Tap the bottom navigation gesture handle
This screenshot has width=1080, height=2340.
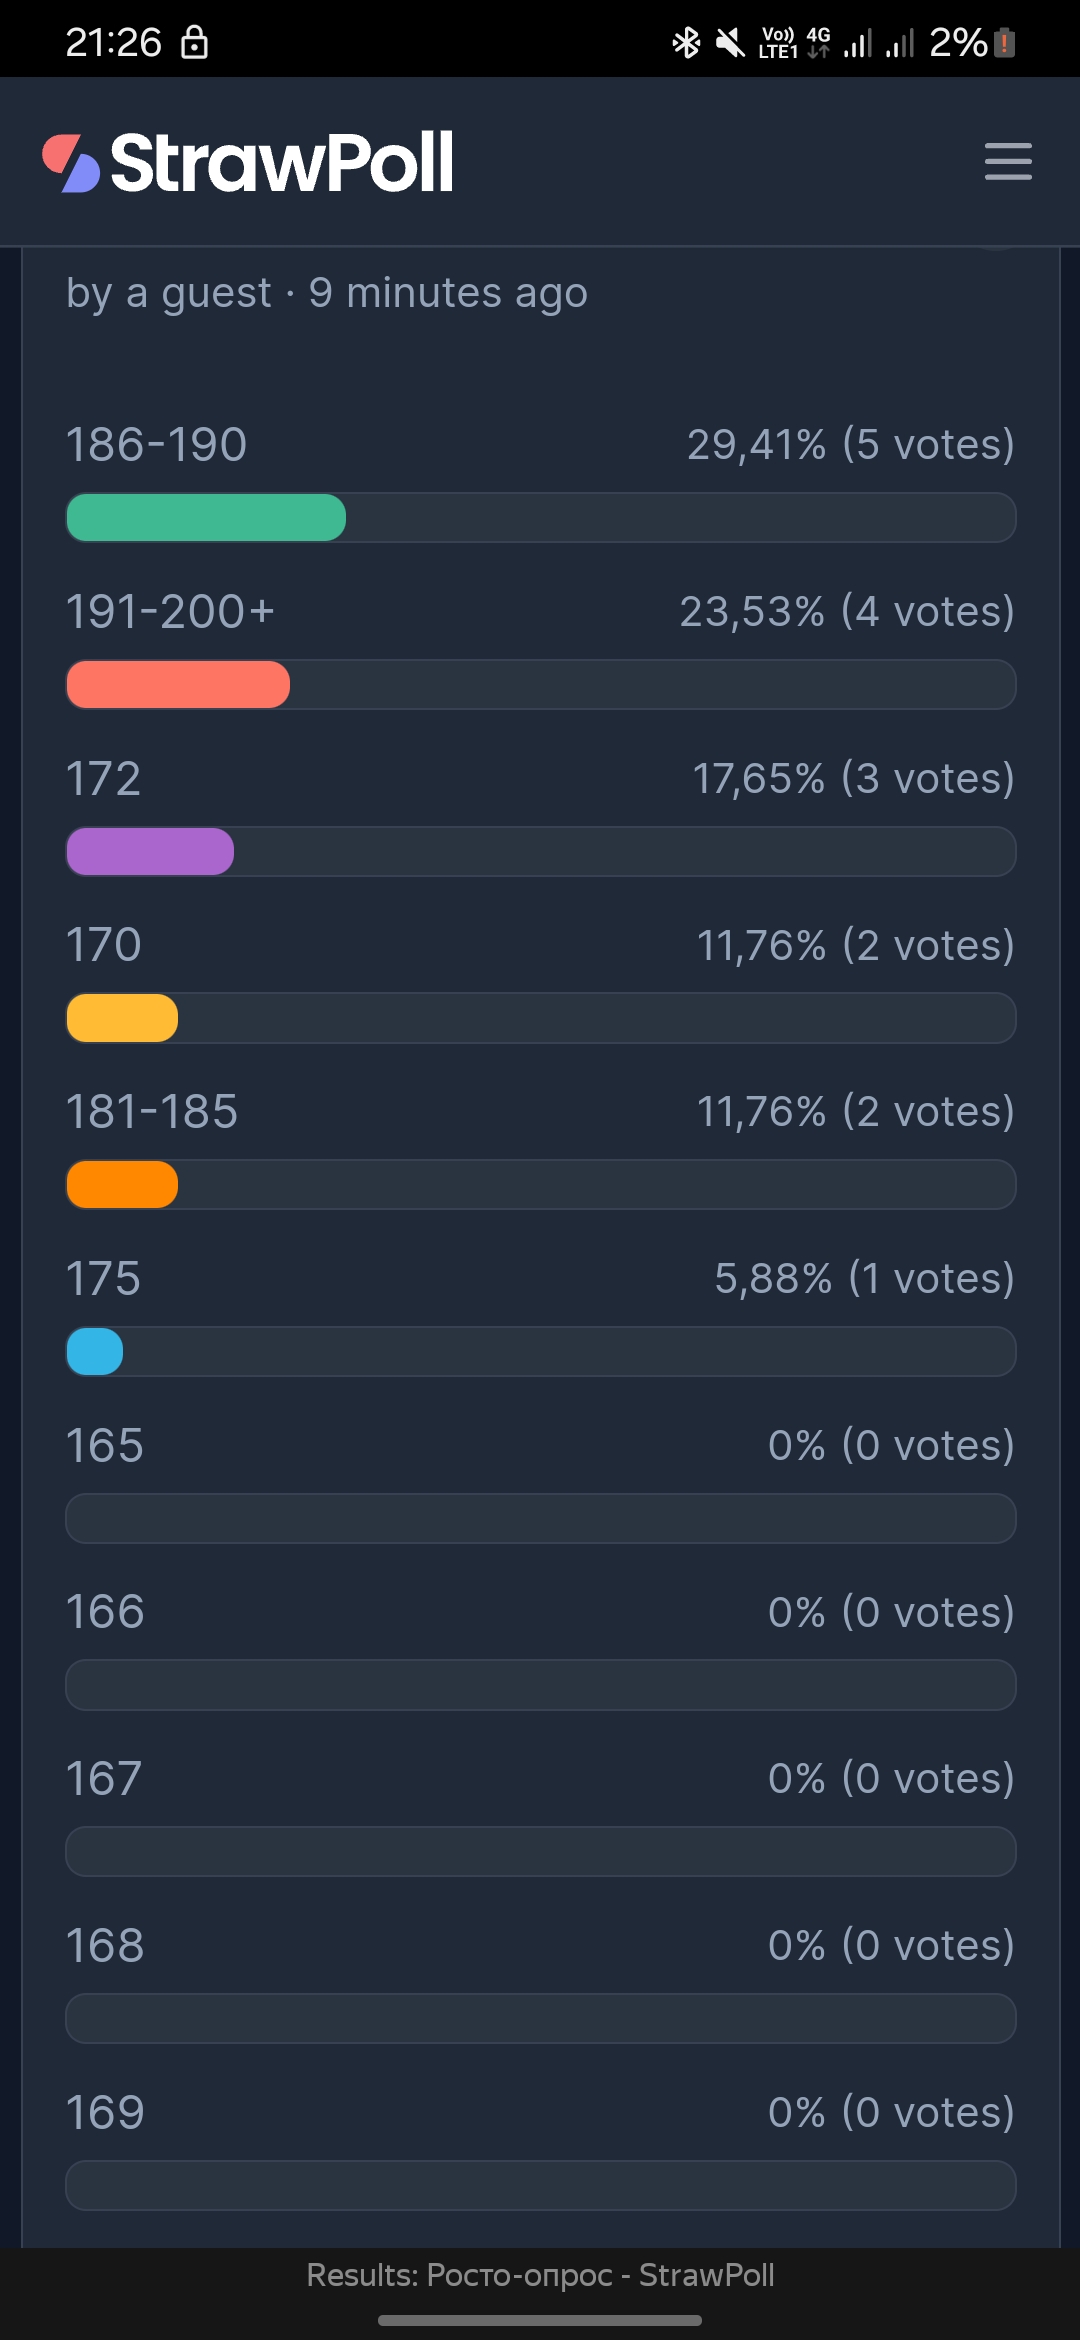(540, 2320)
